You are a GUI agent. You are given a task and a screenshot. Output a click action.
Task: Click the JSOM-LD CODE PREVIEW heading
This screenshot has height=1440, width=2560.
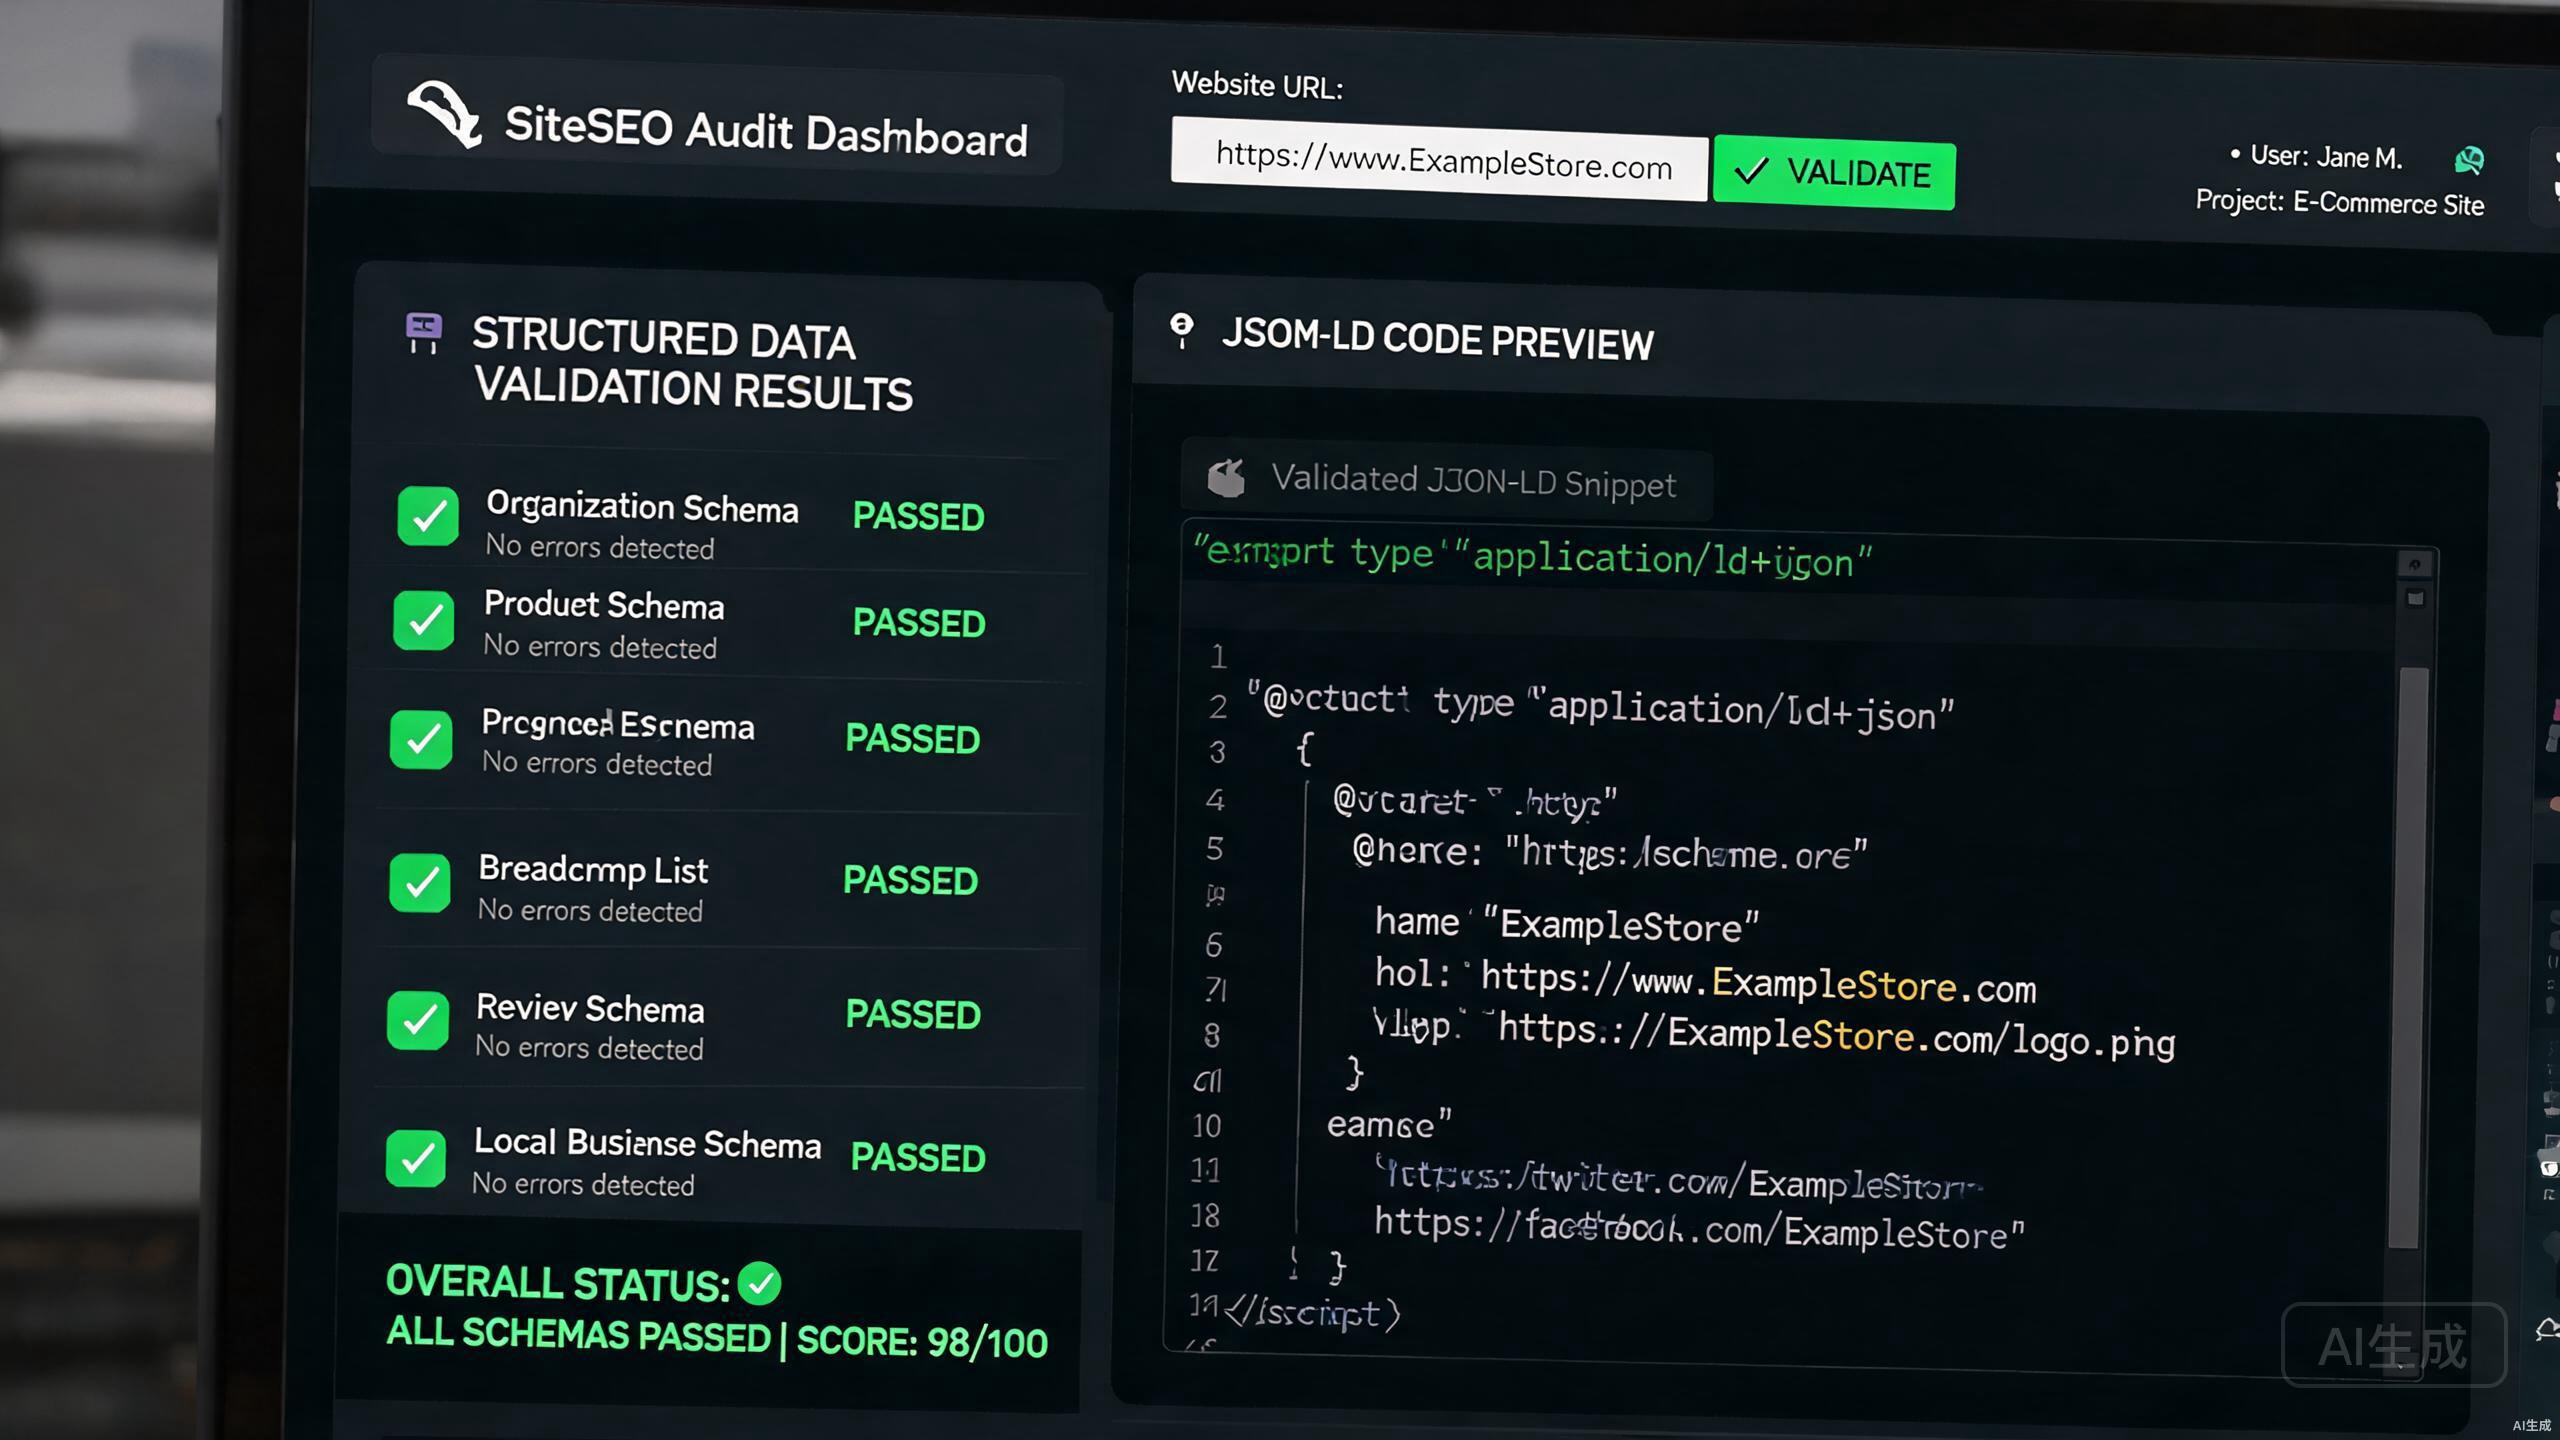1437,340
